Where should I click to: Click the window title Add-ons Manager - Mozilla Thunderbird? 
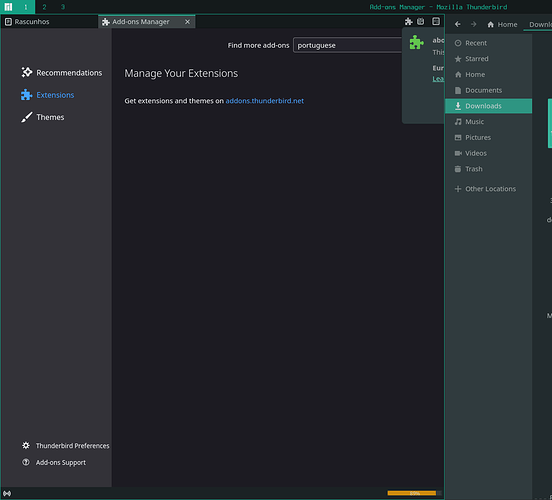click(x=438, y=7)
